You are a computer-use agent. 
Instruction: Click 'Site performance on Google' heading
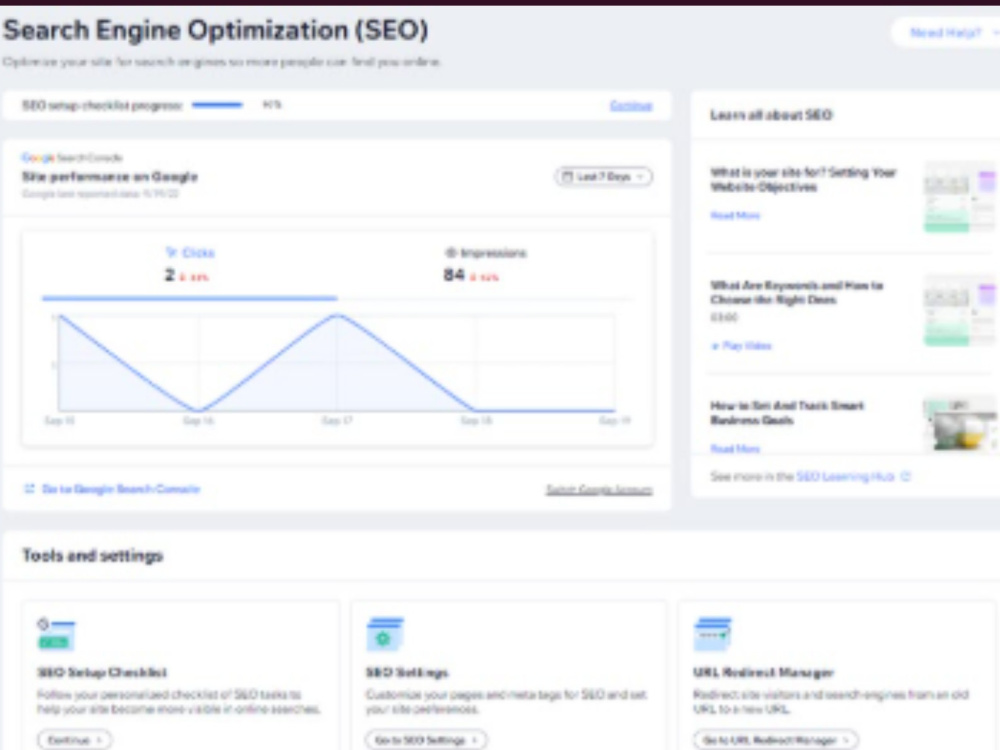(x=110, y=177)
